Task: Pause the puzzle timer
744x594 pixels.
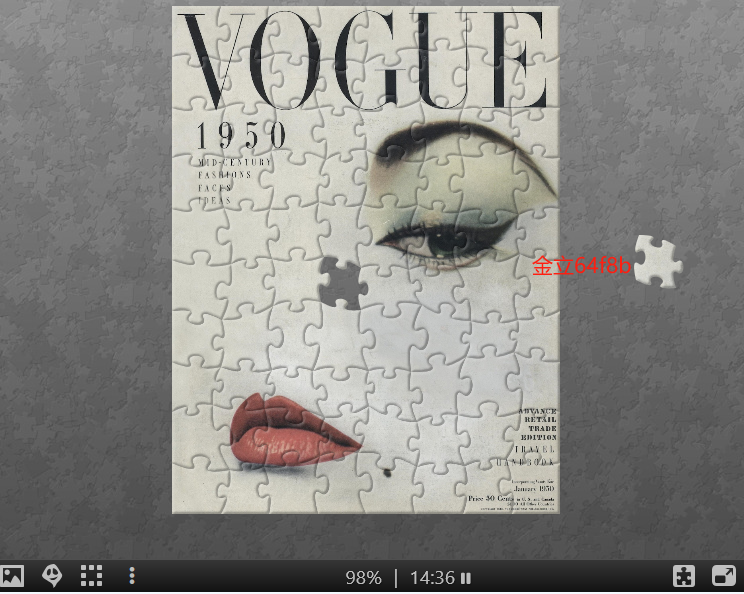Action: (466, 578)
